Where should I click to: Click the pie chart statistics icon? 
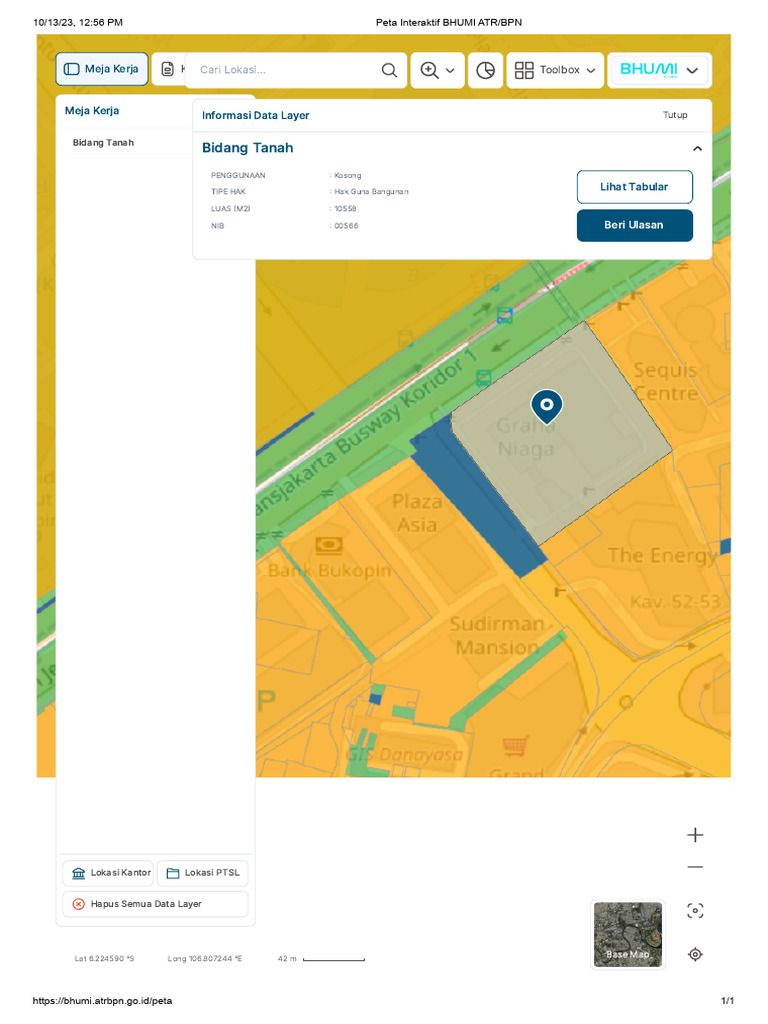[x=485, y=70]
